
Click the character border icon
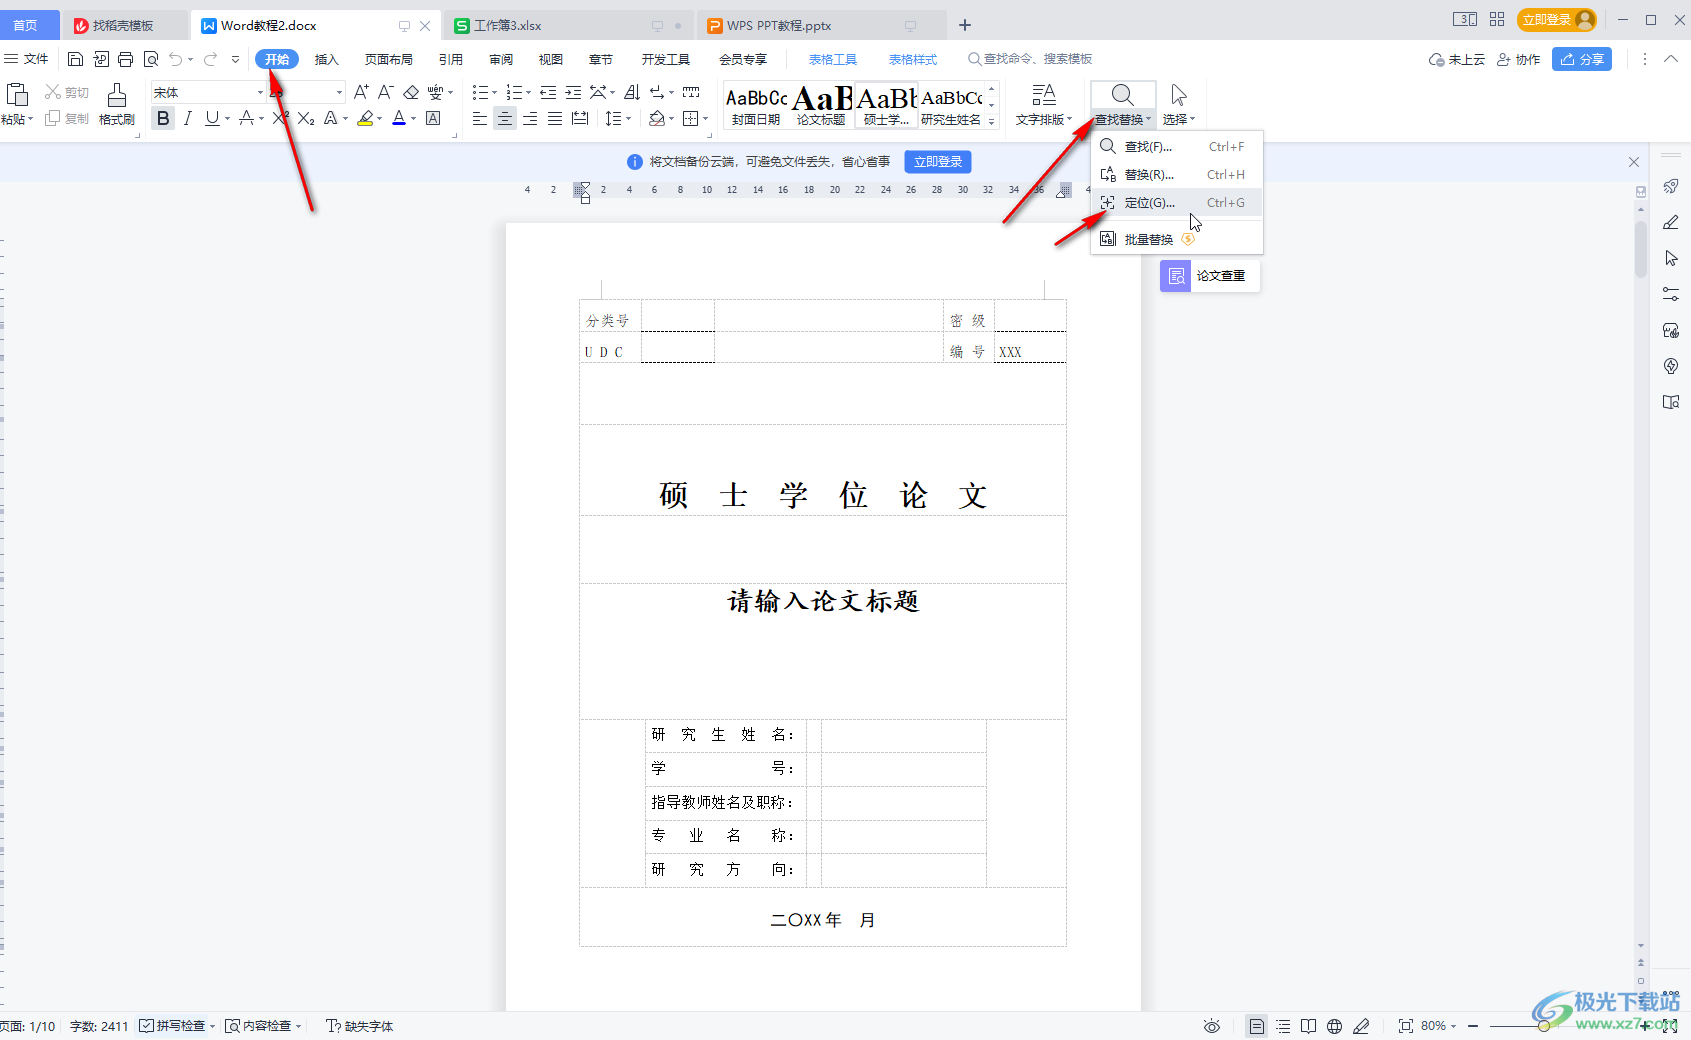[x=433, y=119]
